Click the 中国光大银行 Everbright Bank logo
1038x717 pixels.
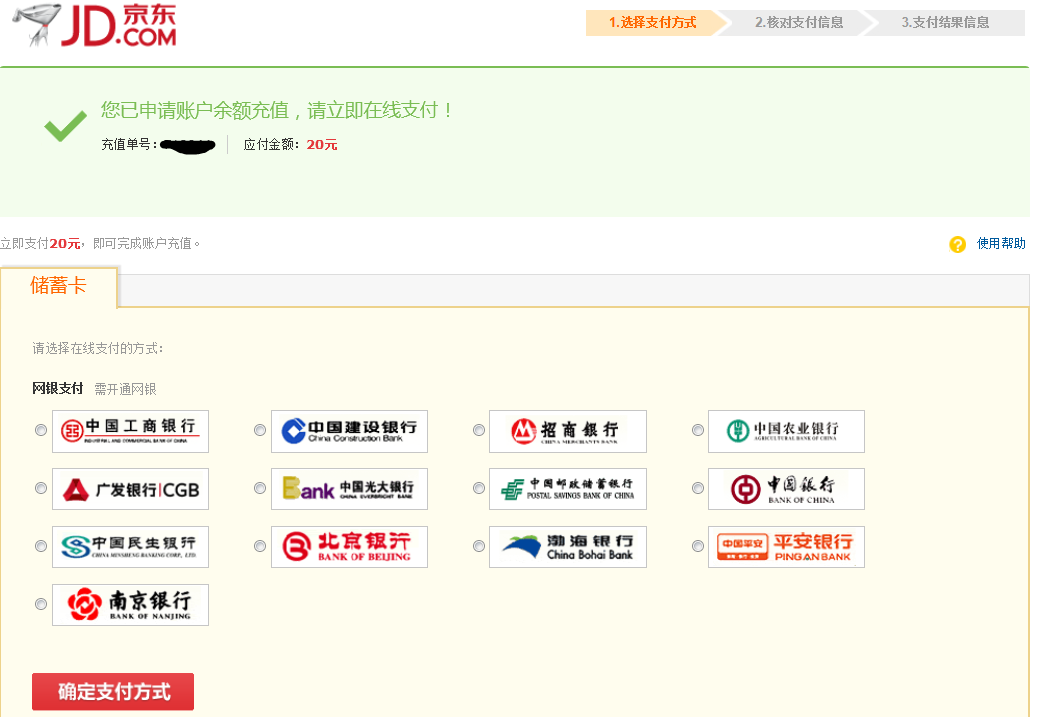click(x=349, y=489)
